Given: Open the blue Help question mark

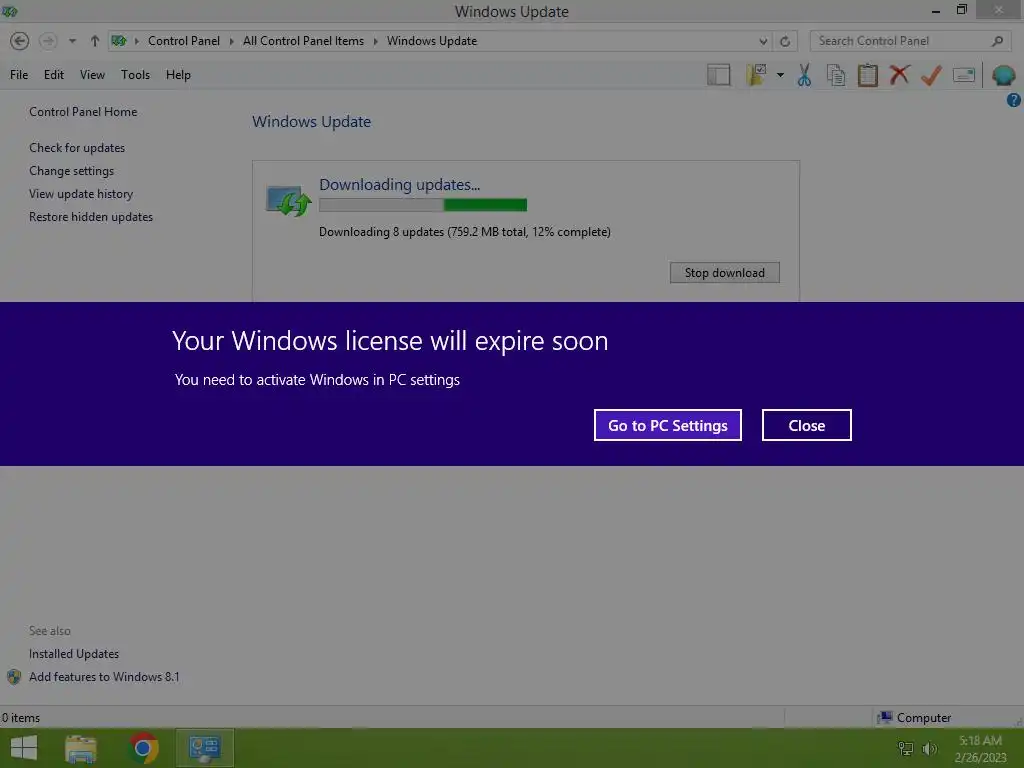Looking at the screenshot, I should 1014,100.
